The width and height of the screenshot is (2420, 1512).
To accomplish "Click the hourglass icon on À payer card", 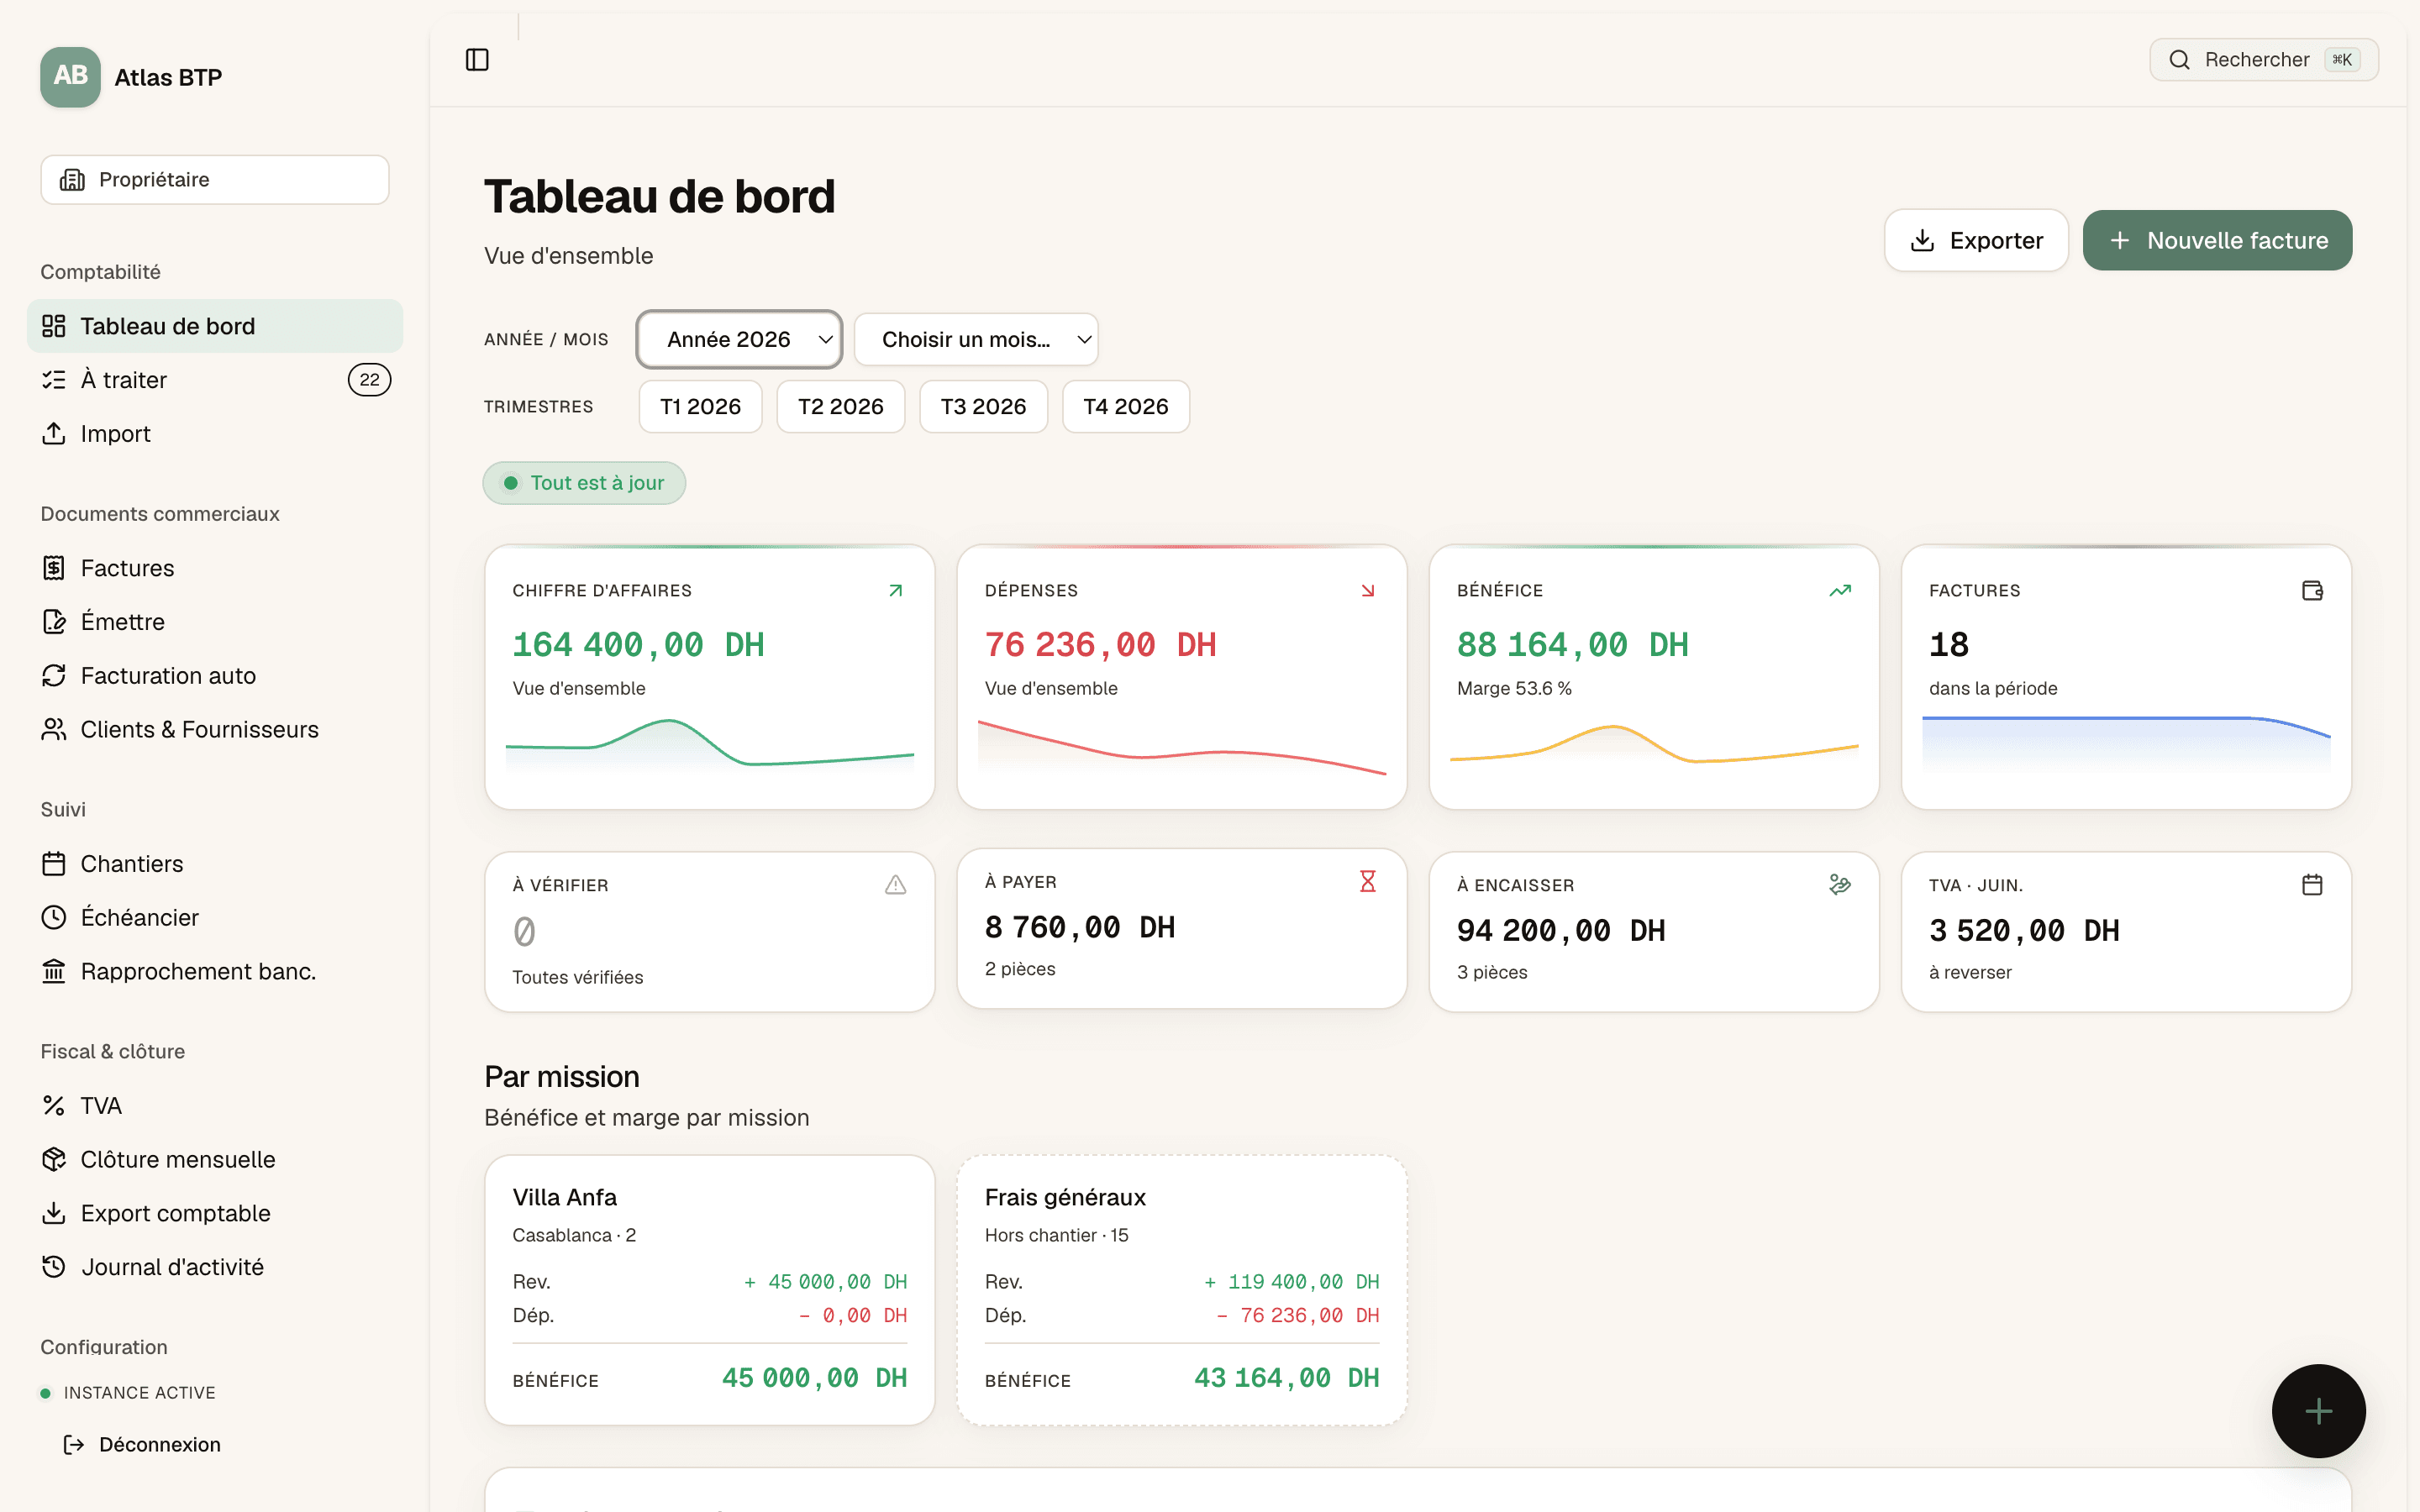I will (x=1367, y=881).
